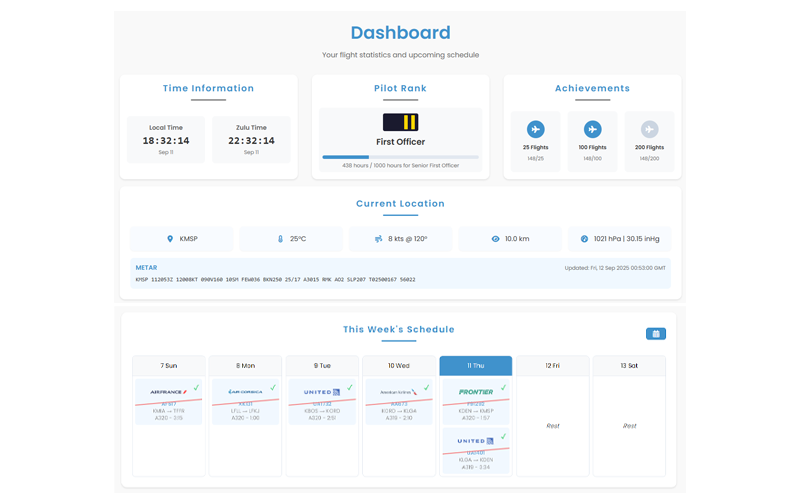Click green checkmark on Air Corsica flight
Screen dimensions: 800x500
[273, 387]
